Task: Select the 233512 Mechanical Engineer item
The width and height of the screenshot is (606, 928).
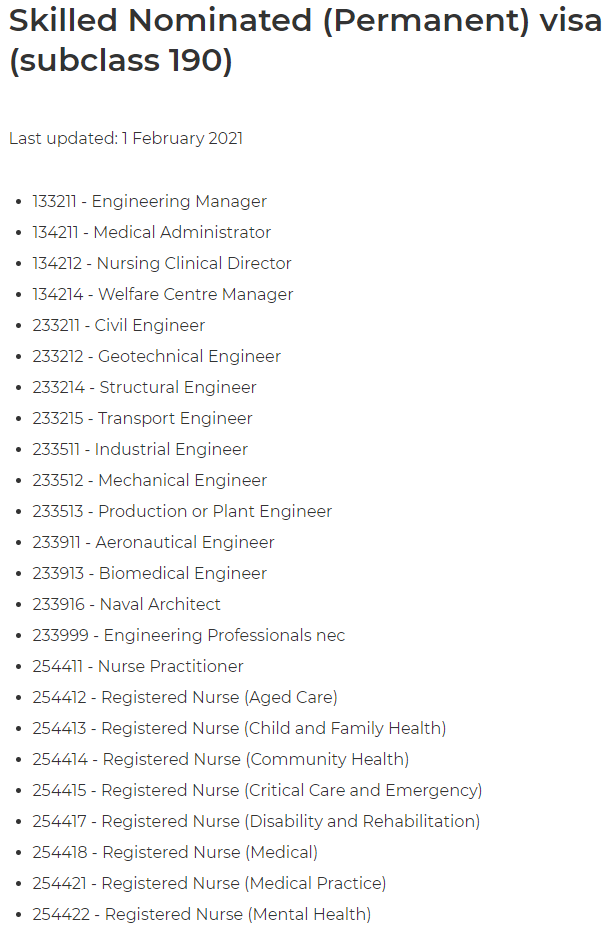Action: (x=150, y=480)
